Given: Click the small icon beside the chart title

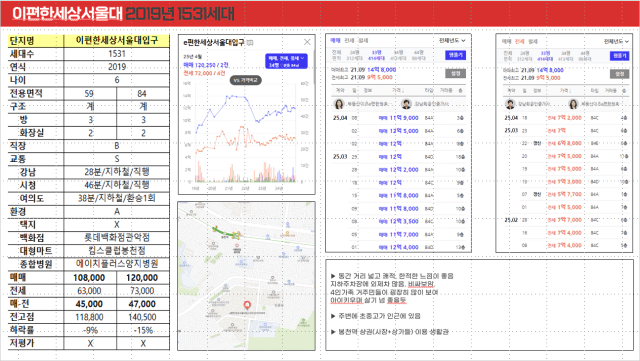Looking at the screenshot, I should [250, 42].
